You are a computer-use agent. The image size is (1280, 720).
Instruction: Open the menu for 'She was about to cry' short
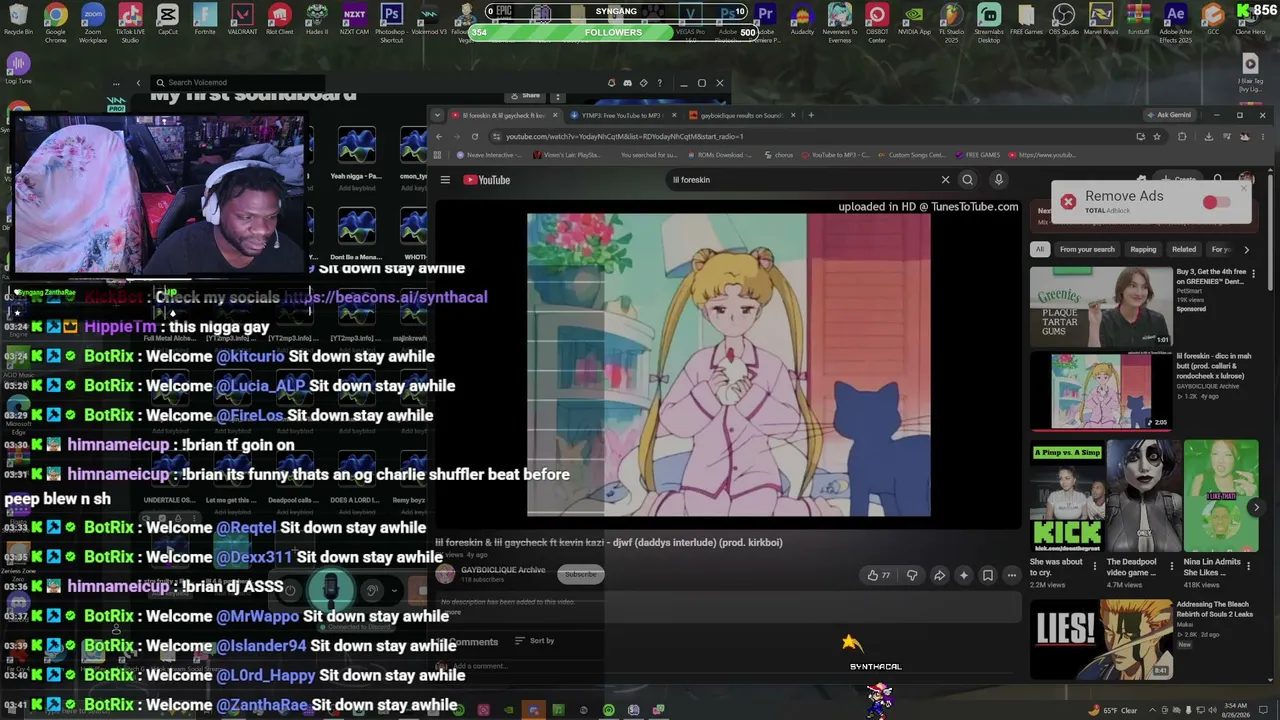click(x=1095, y=566)
